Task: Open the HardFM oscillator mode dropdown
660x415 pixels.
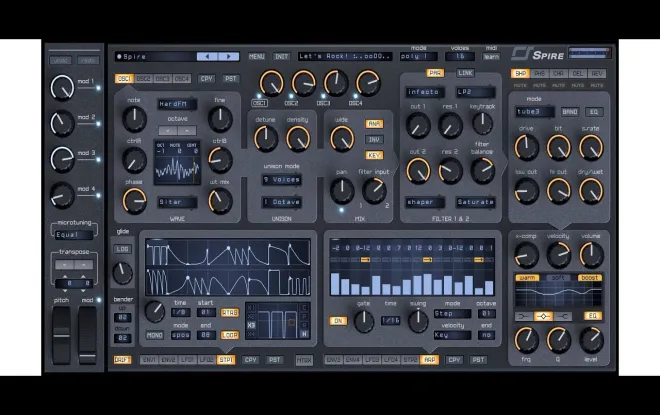Action: pos(177,104)
